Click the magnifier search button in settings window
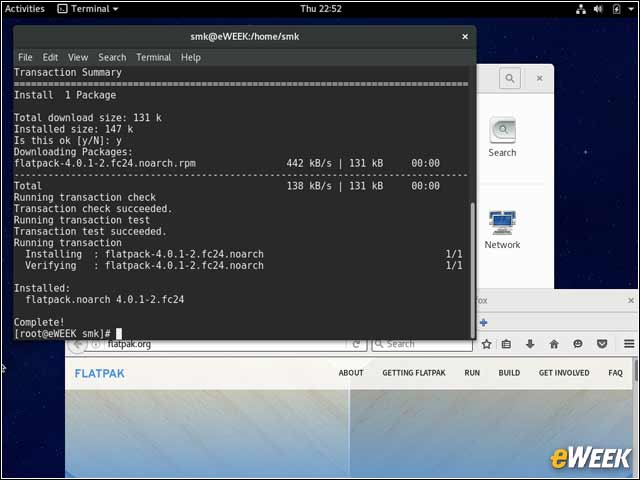640x480 pixels. (x=510, y=78)
